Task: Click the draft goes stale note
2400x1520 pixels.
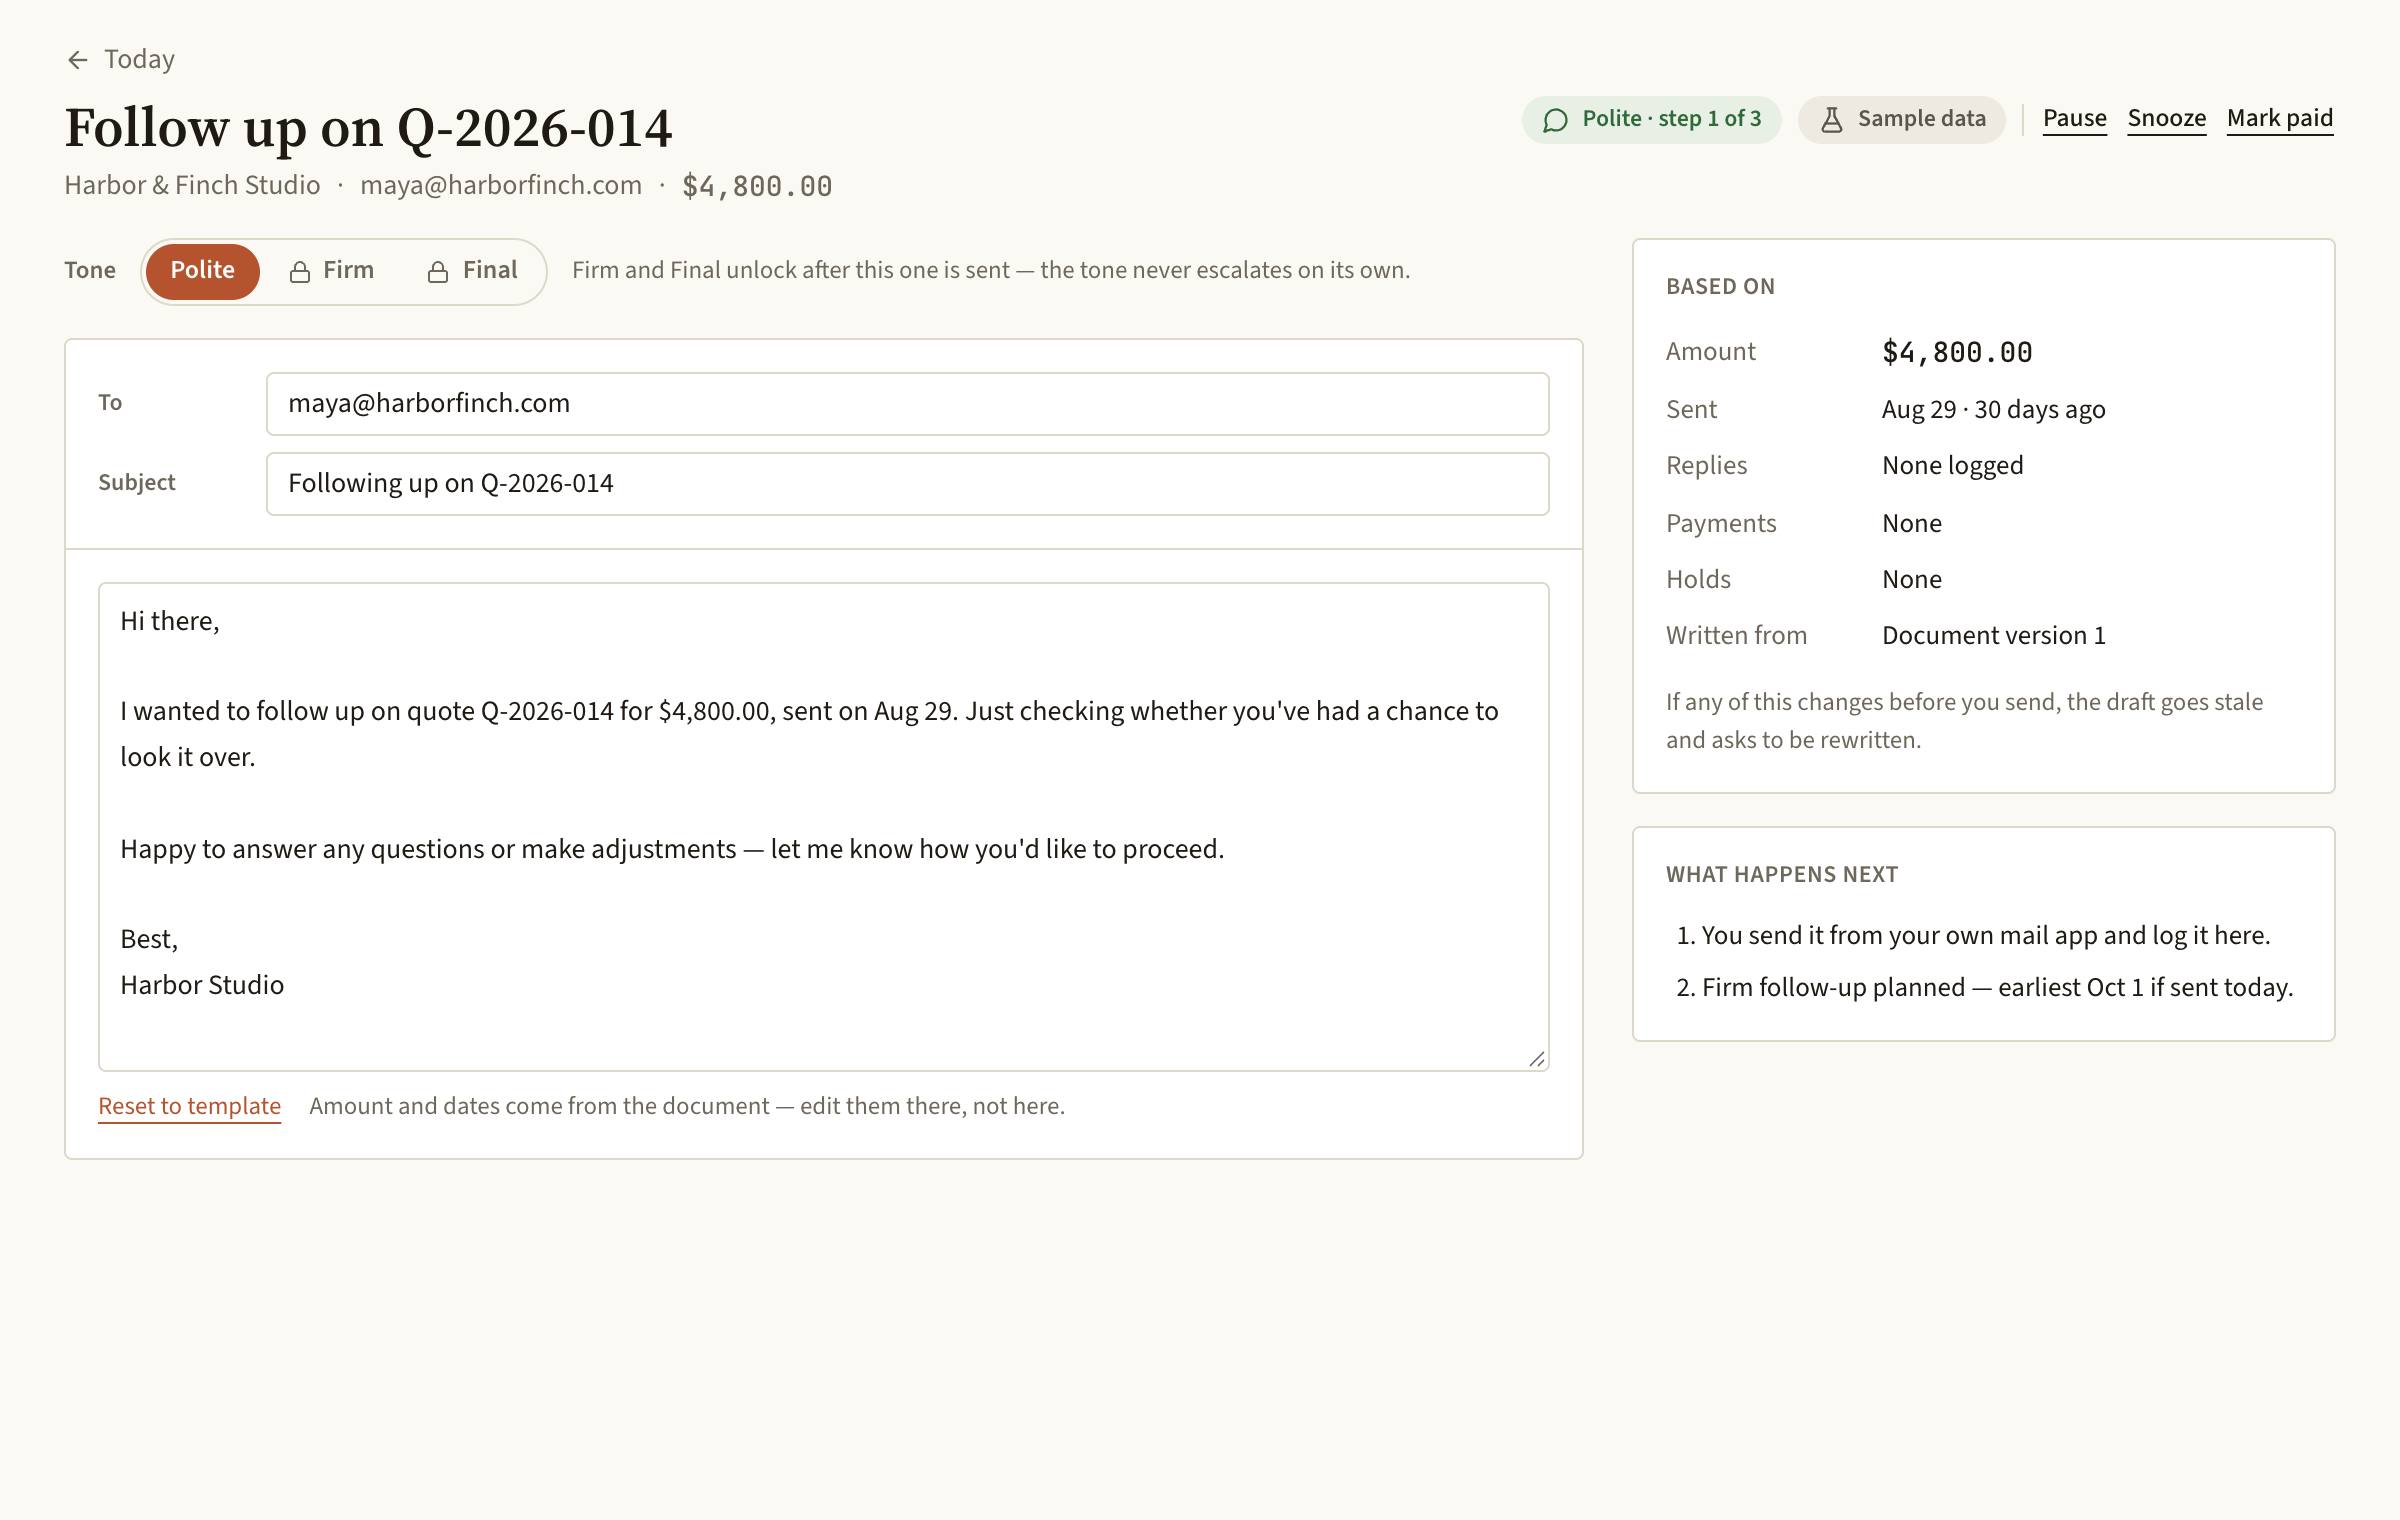Action: coord(1964,721)
